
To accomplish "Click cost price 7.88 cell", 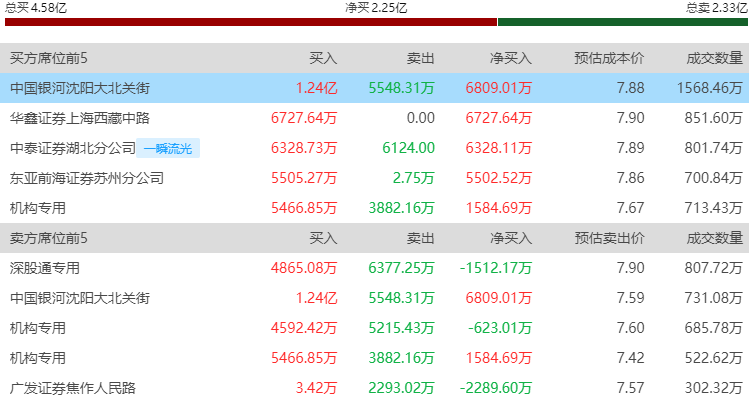I will pyautogui.click(x=630, y=88).
